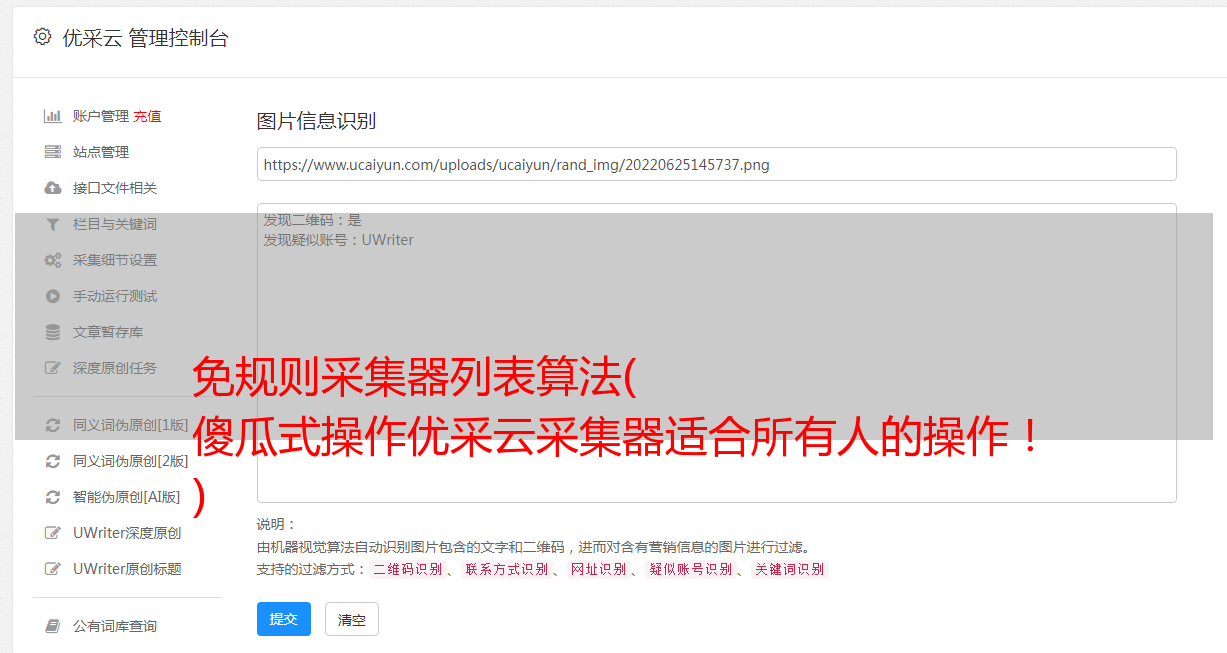Click the play circle icon for 手动运行测试
This screenshot has width=1227, height=653.
53,296
